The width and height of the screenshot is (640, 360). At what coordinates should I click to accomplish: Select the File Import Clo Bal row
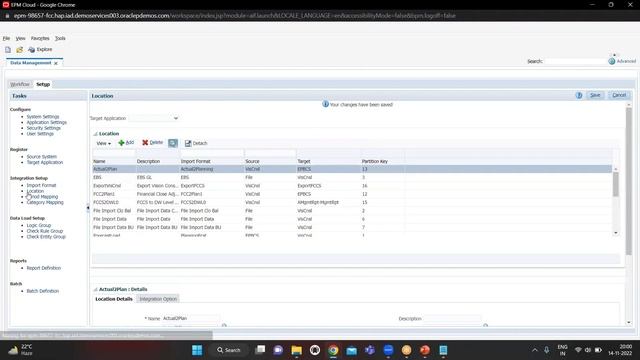click(352, 211)
